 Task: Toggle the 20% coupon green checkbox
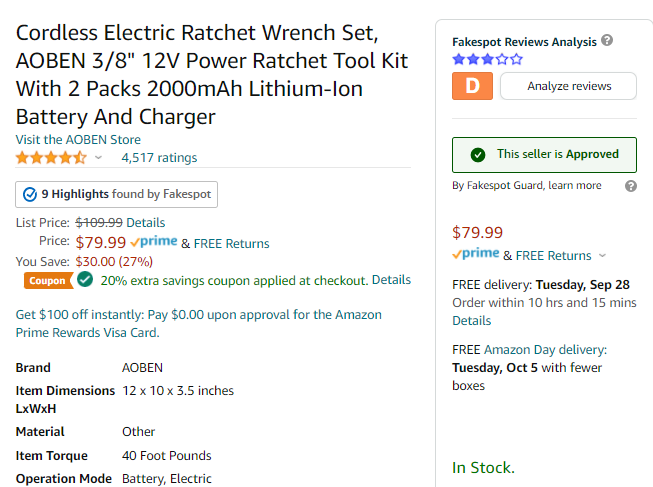tap(85, 280)
